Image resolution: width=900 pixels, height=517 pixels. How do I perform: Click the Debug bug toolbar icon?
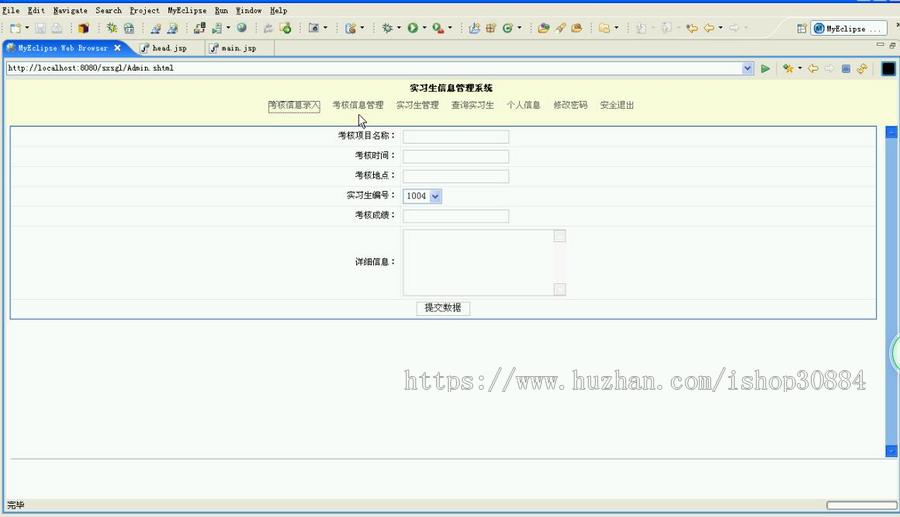[387, 28]
